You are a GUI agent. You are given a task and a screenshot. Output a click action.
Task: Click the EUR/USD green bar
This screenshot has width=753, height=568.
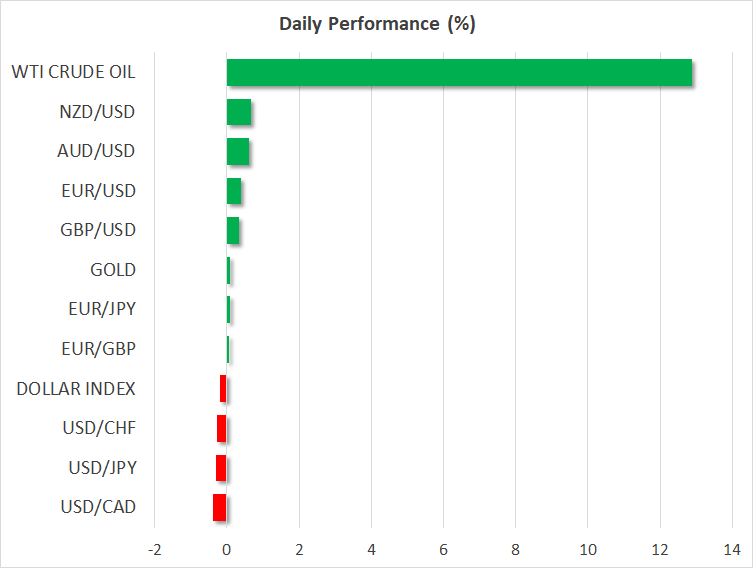tap(234, 191)
